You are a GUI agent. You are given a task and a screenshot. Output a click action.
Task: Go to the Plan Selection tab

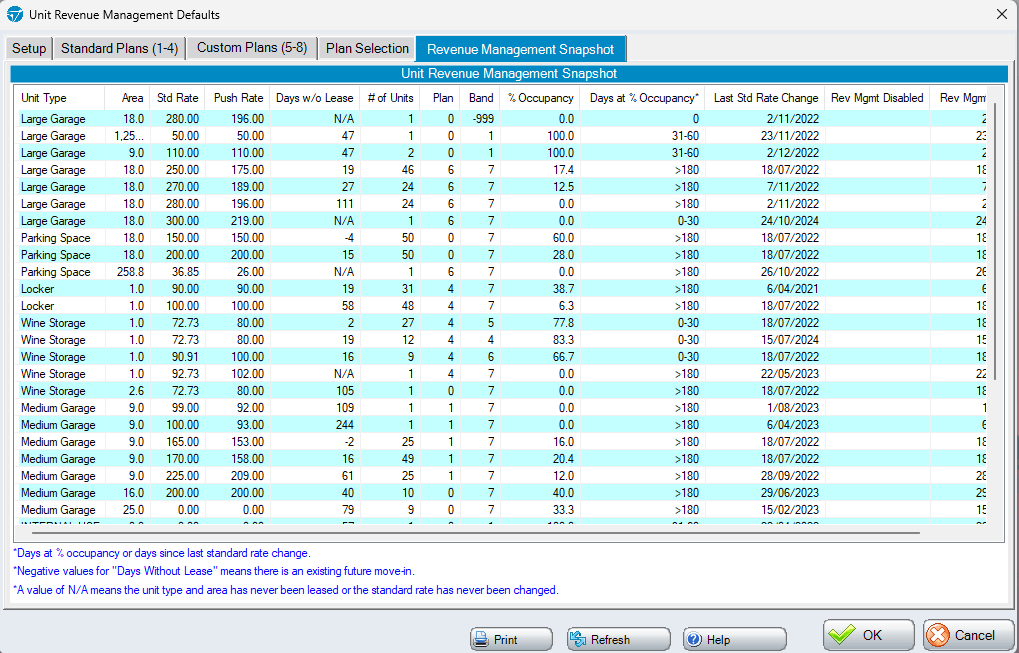[x=367, y=48]
